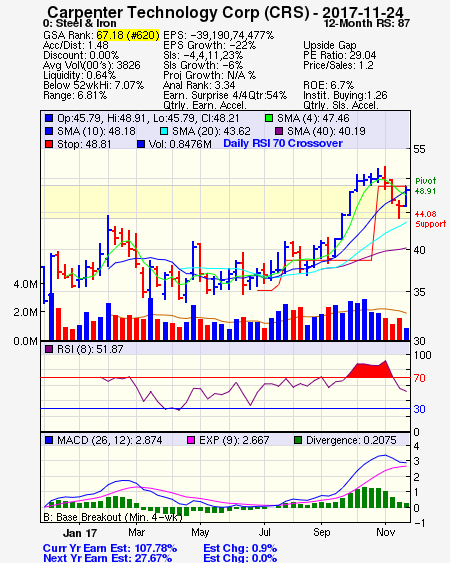Viewport: 450px width, 563px height.
Task: Click the Qtrly. Earn. Accel. label
Action: (x=205, y=105)
